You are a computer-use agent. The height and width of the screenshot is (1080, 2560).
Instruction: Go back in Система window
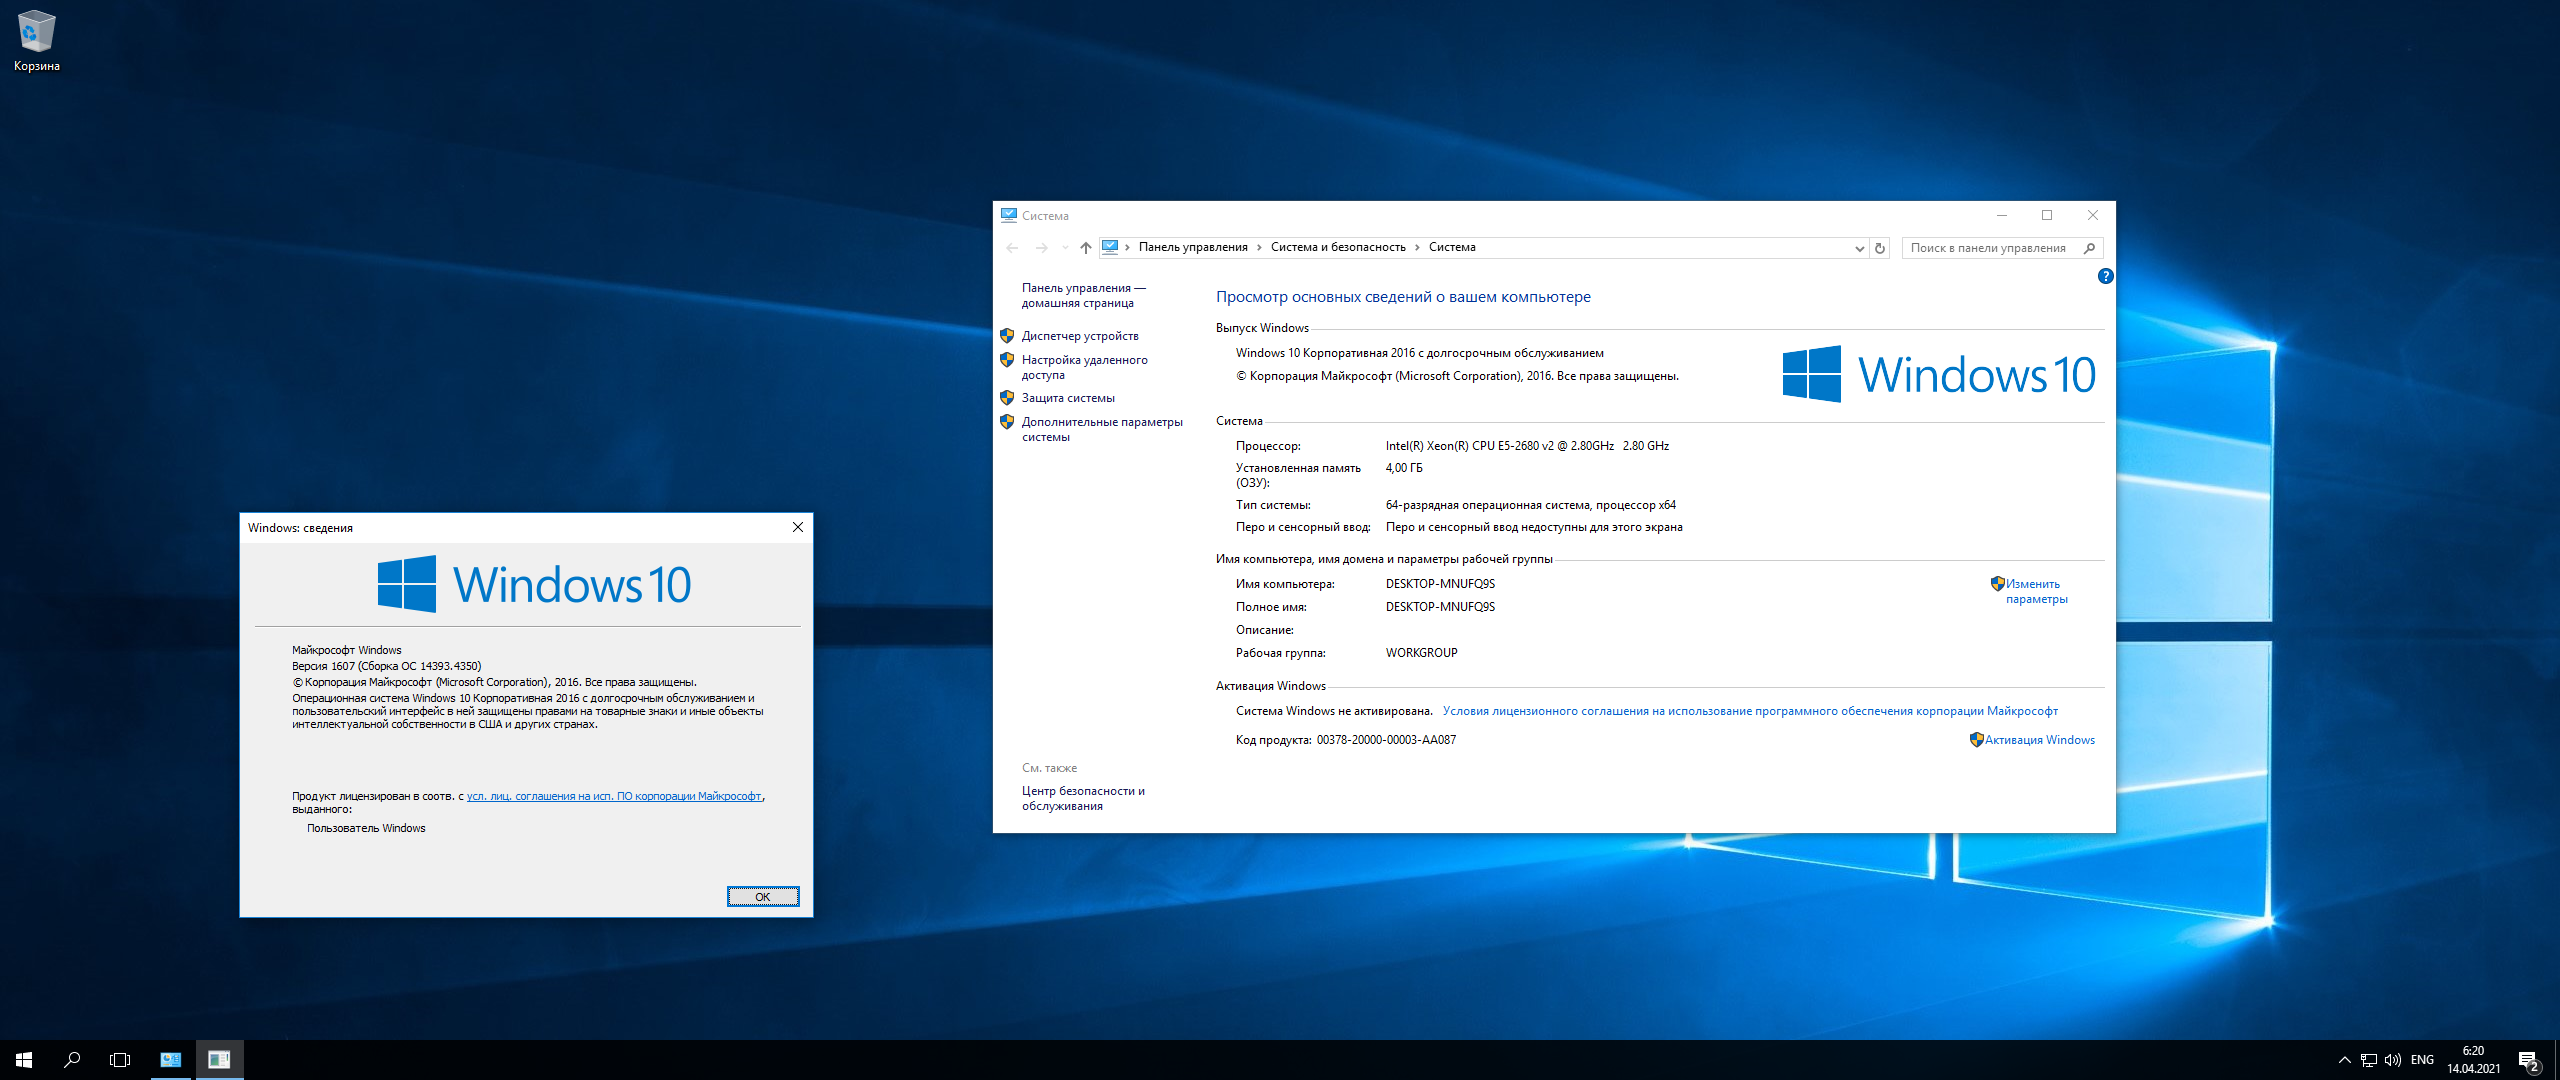click(x=1012, y=248)
